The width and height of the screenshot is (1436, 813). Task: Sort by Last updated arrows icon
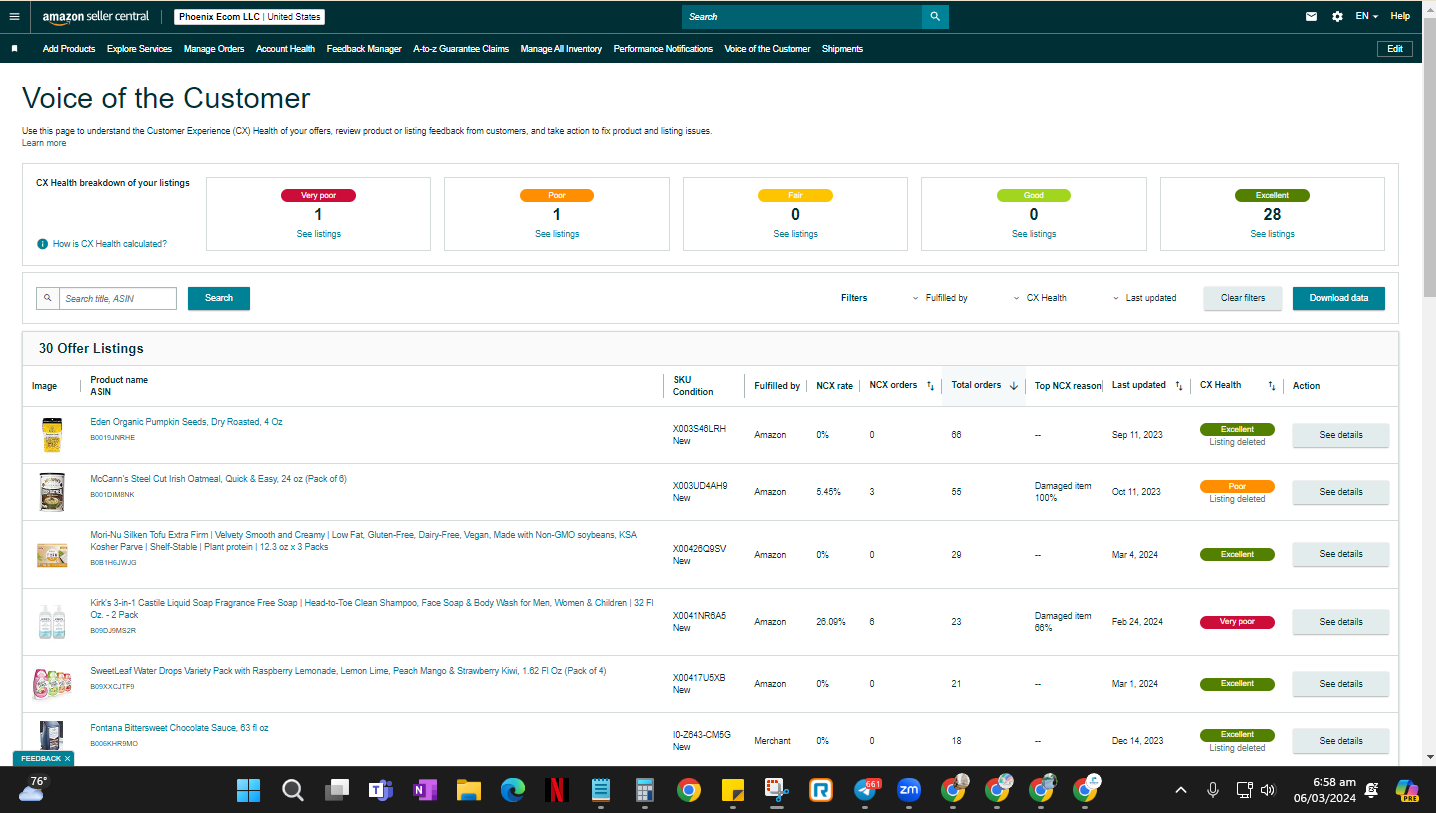pyautogui.click(x=1179, y=386)
